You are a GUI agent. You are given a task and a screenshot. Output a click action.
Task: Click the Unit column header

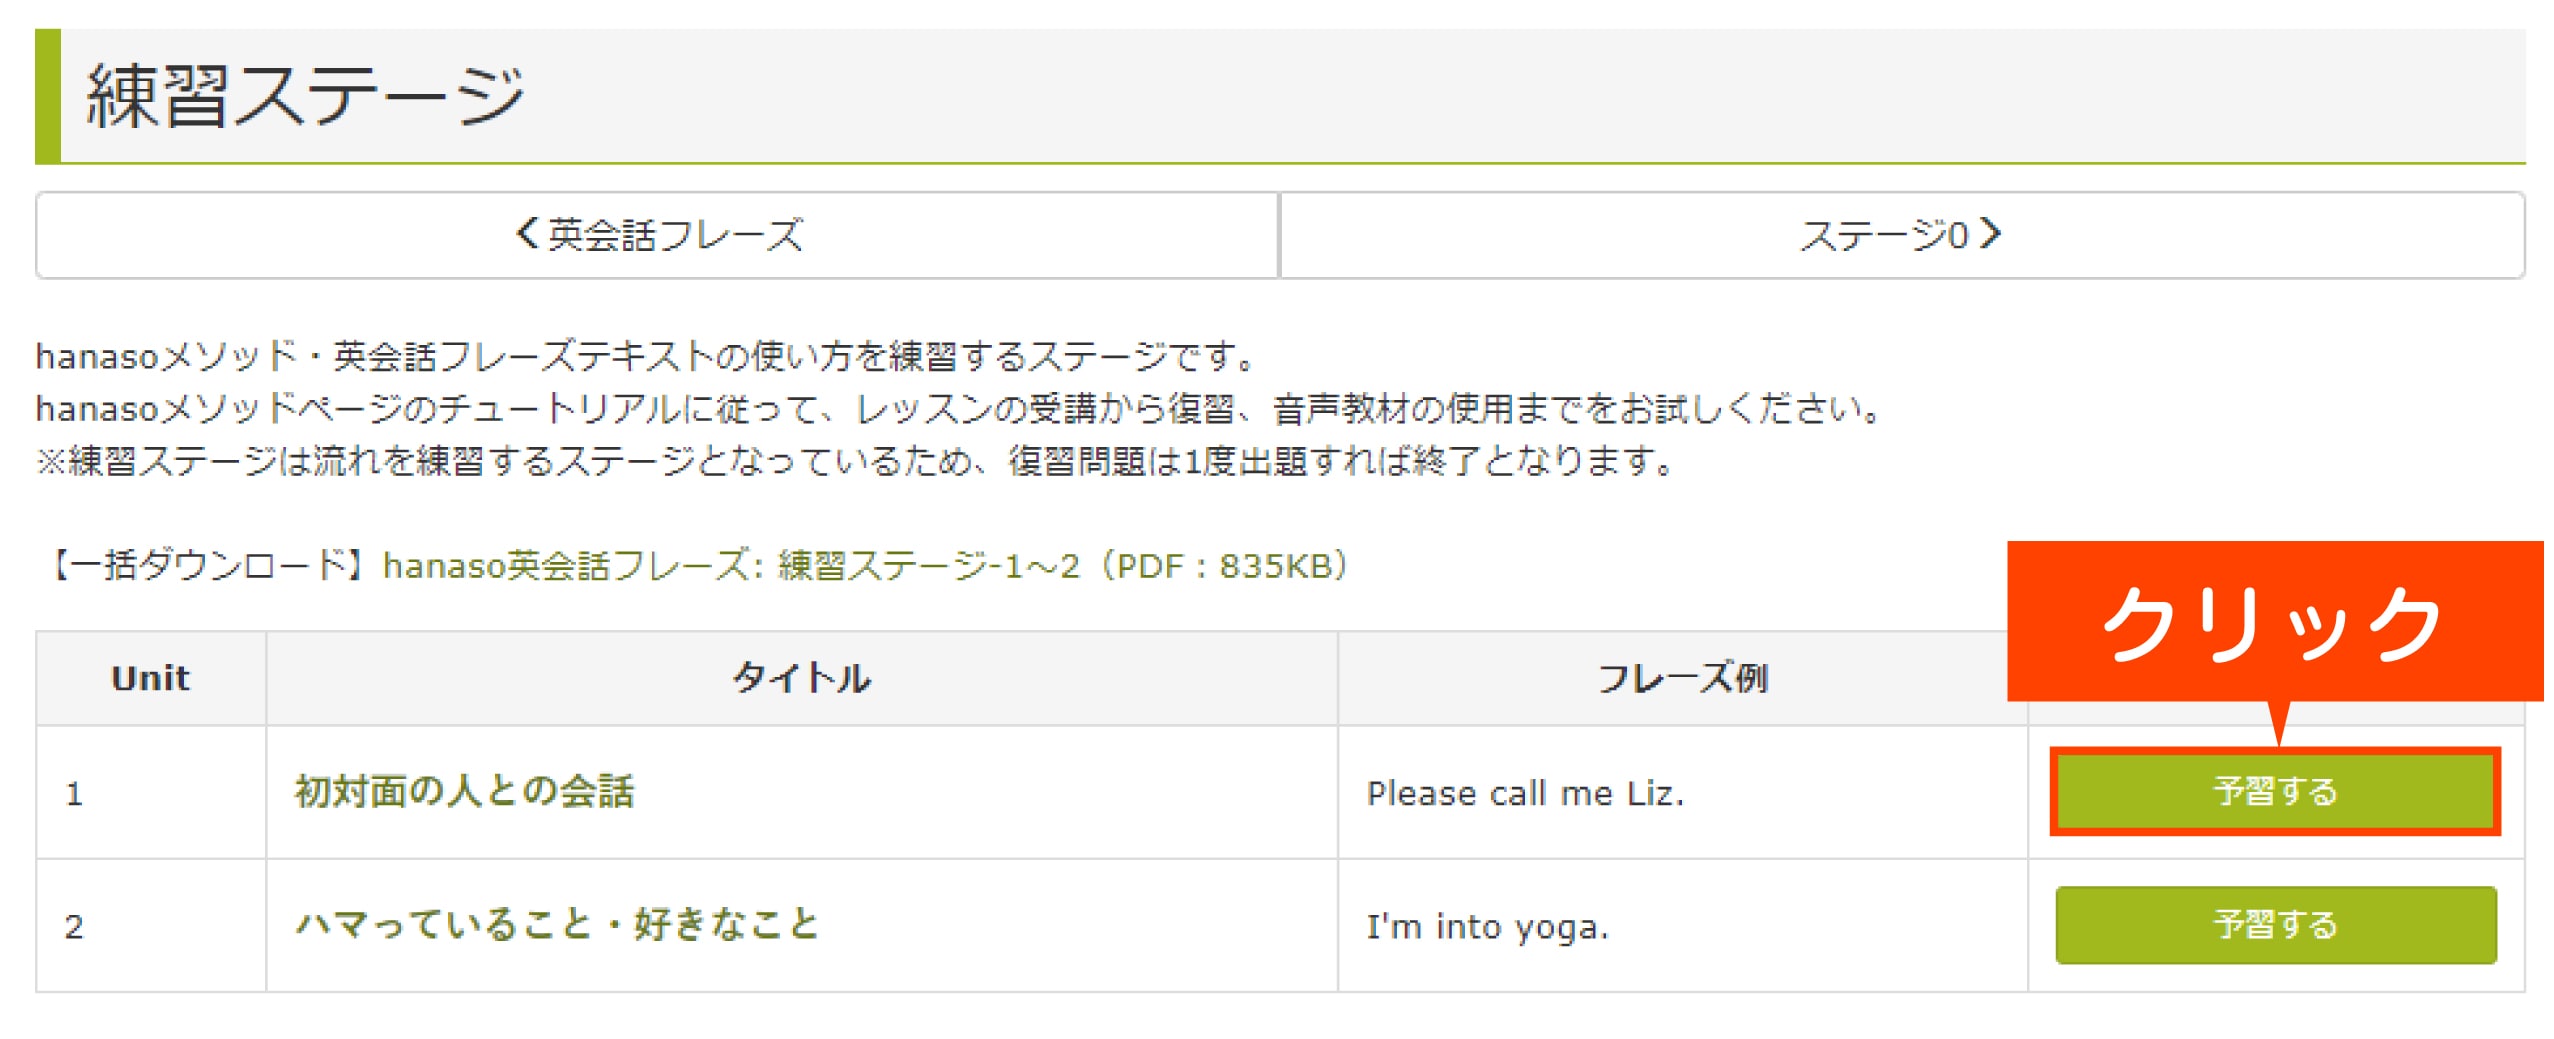pos(150,678)
